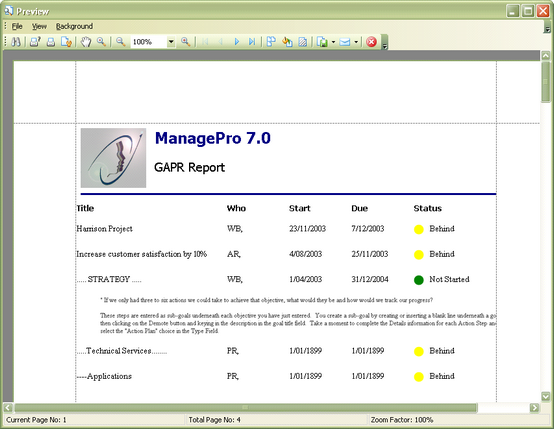Click due date '25/11/2003'

pos(370,254)
